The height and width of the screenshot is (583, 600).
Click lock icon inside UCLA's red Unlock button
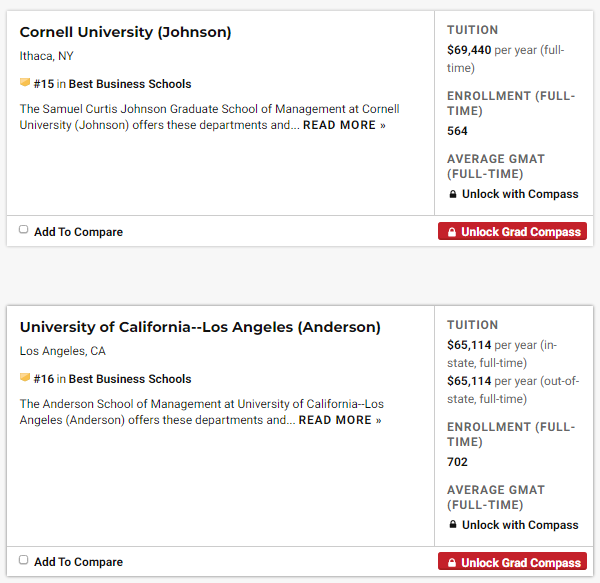(451, 563)
